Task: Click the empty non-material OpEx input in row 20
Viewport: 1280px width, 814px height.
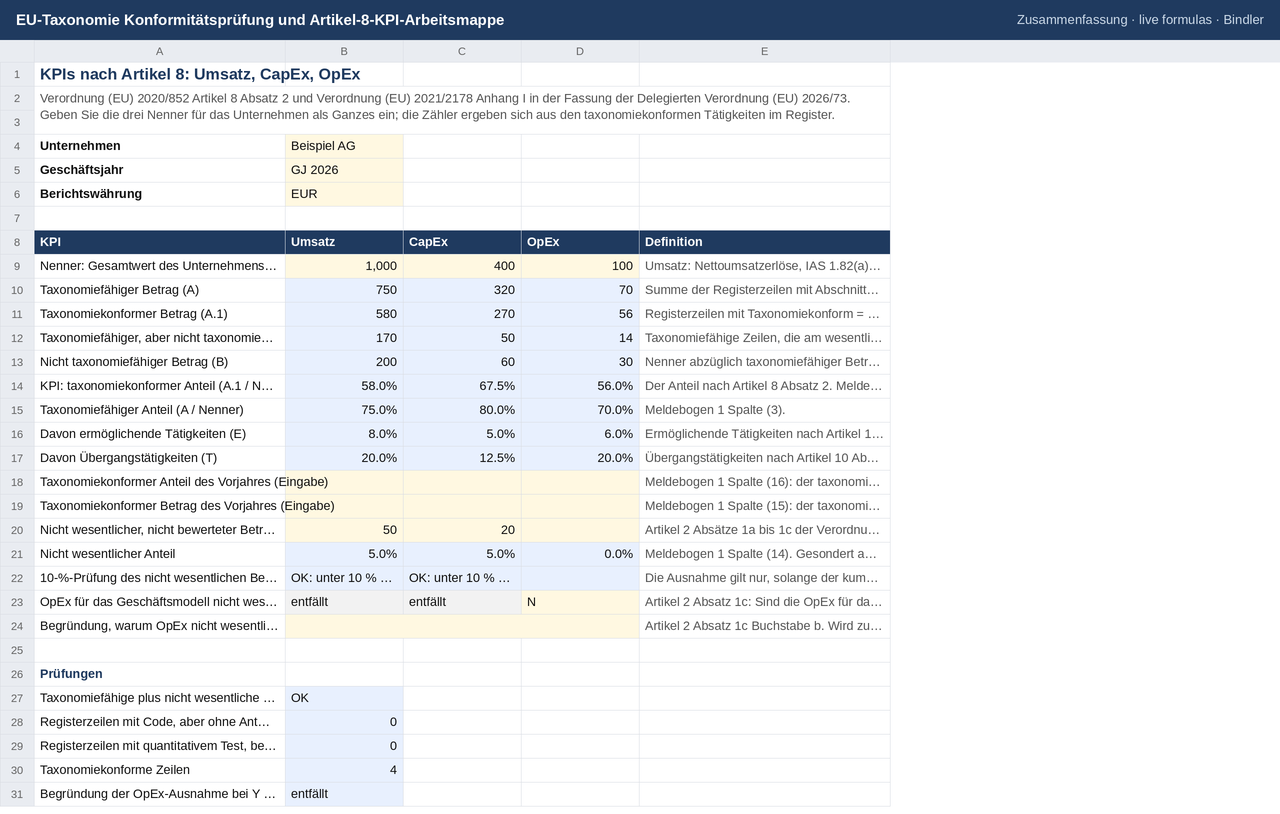Action: pyautogui.click(x=580, y=530)
